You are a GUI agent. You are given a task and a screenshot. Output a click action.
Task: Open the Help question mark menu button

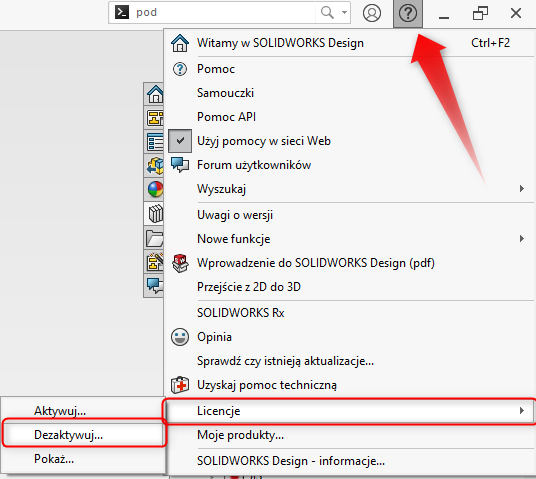408,13
